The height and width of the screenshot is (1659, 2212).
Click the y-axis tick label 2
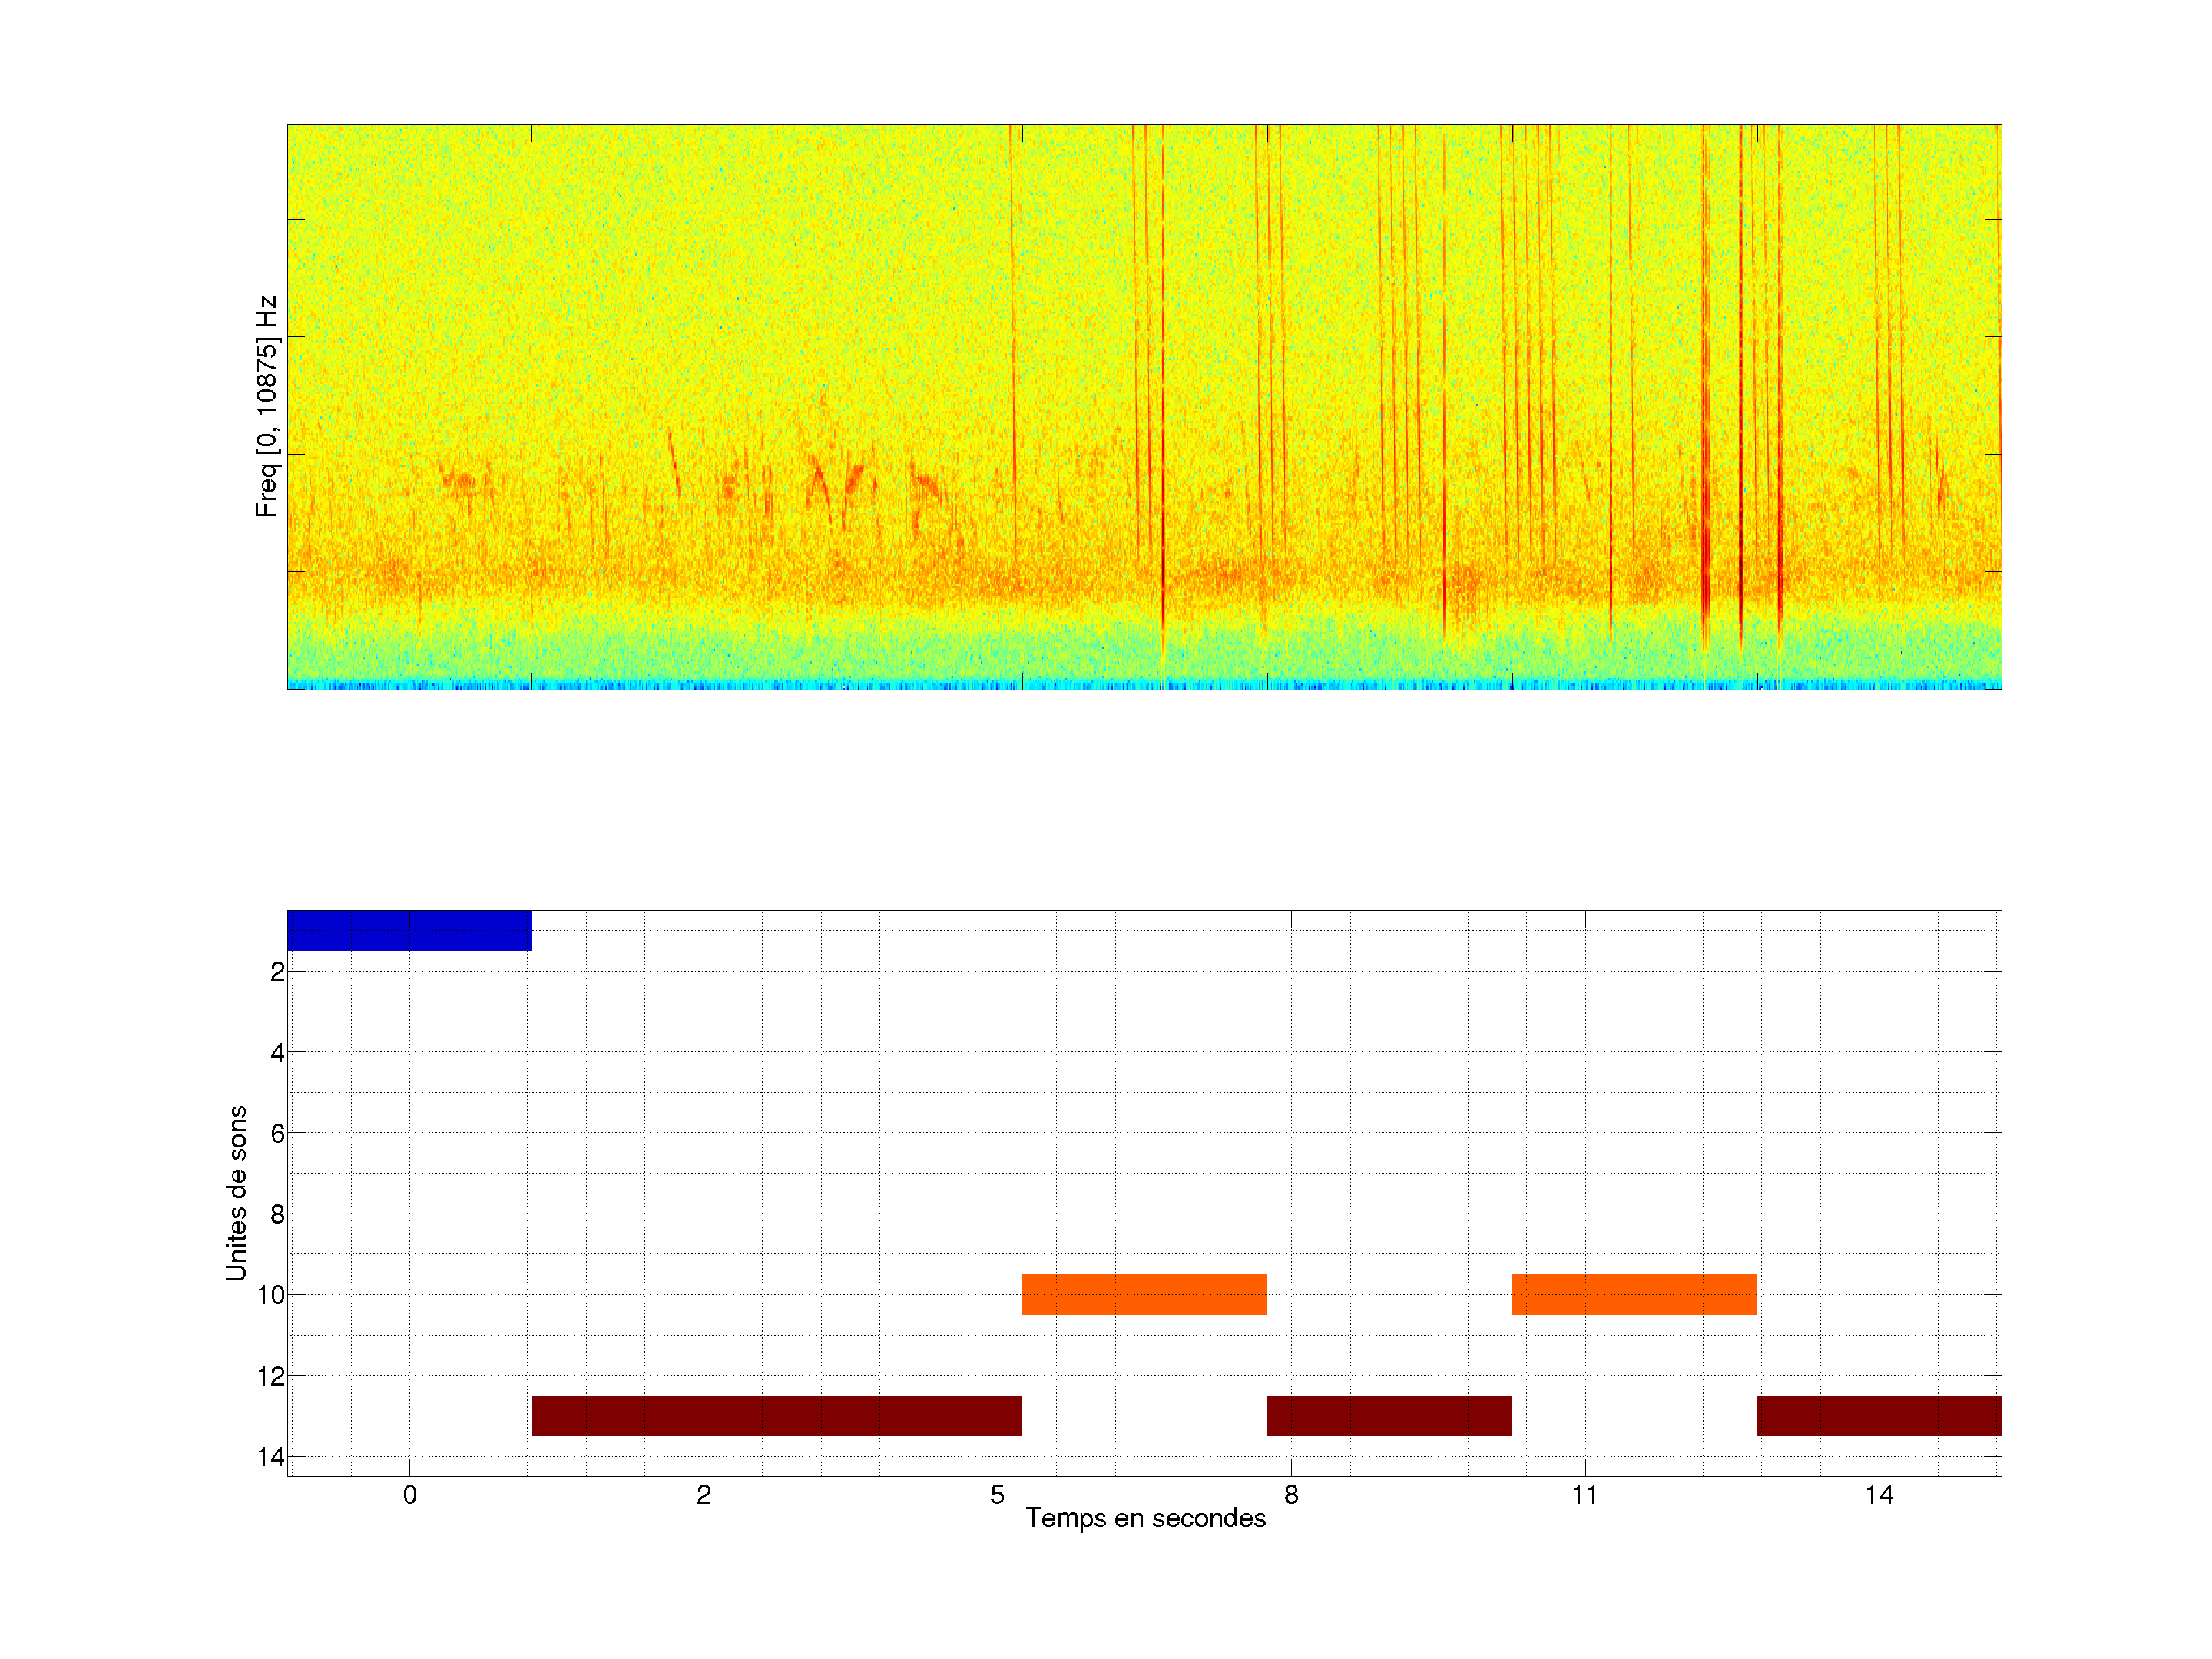[x=277, y=972]
